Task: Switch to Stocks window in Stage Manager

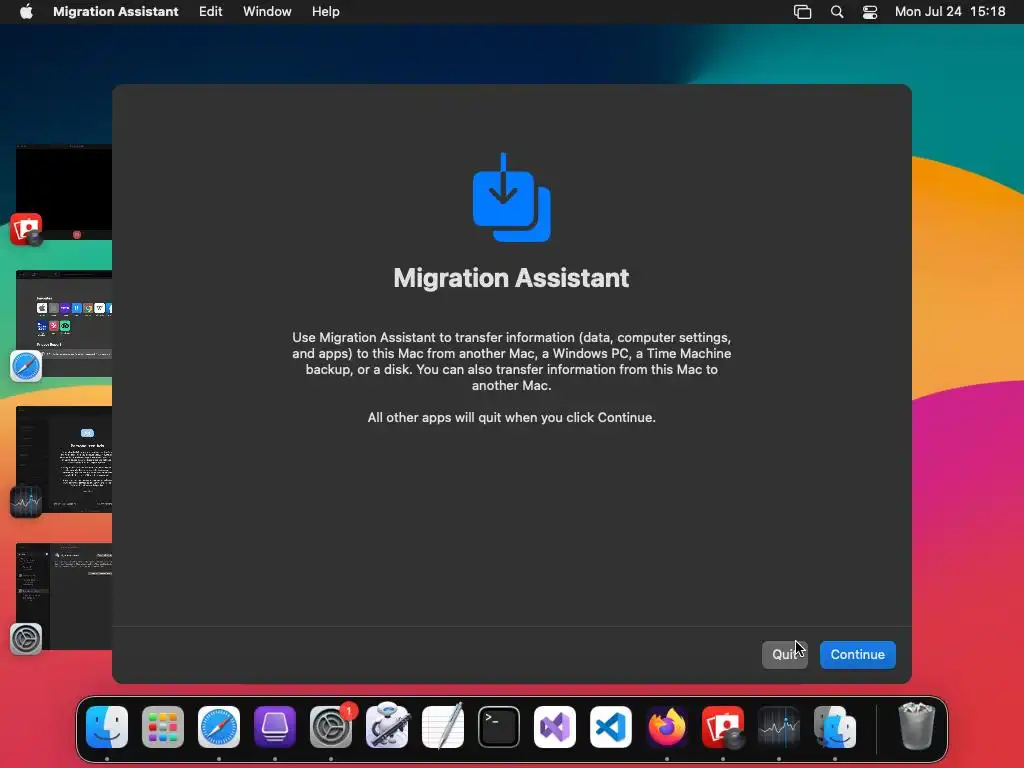Action: (x=64, y=458)
